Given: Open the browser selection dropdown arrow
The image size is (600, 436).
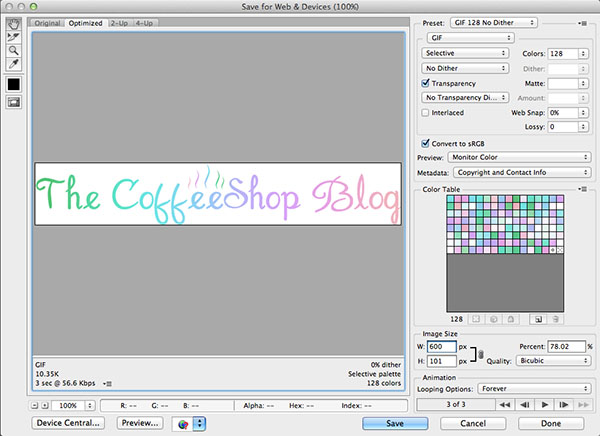Looking at the screenshot, I should 200,424.
